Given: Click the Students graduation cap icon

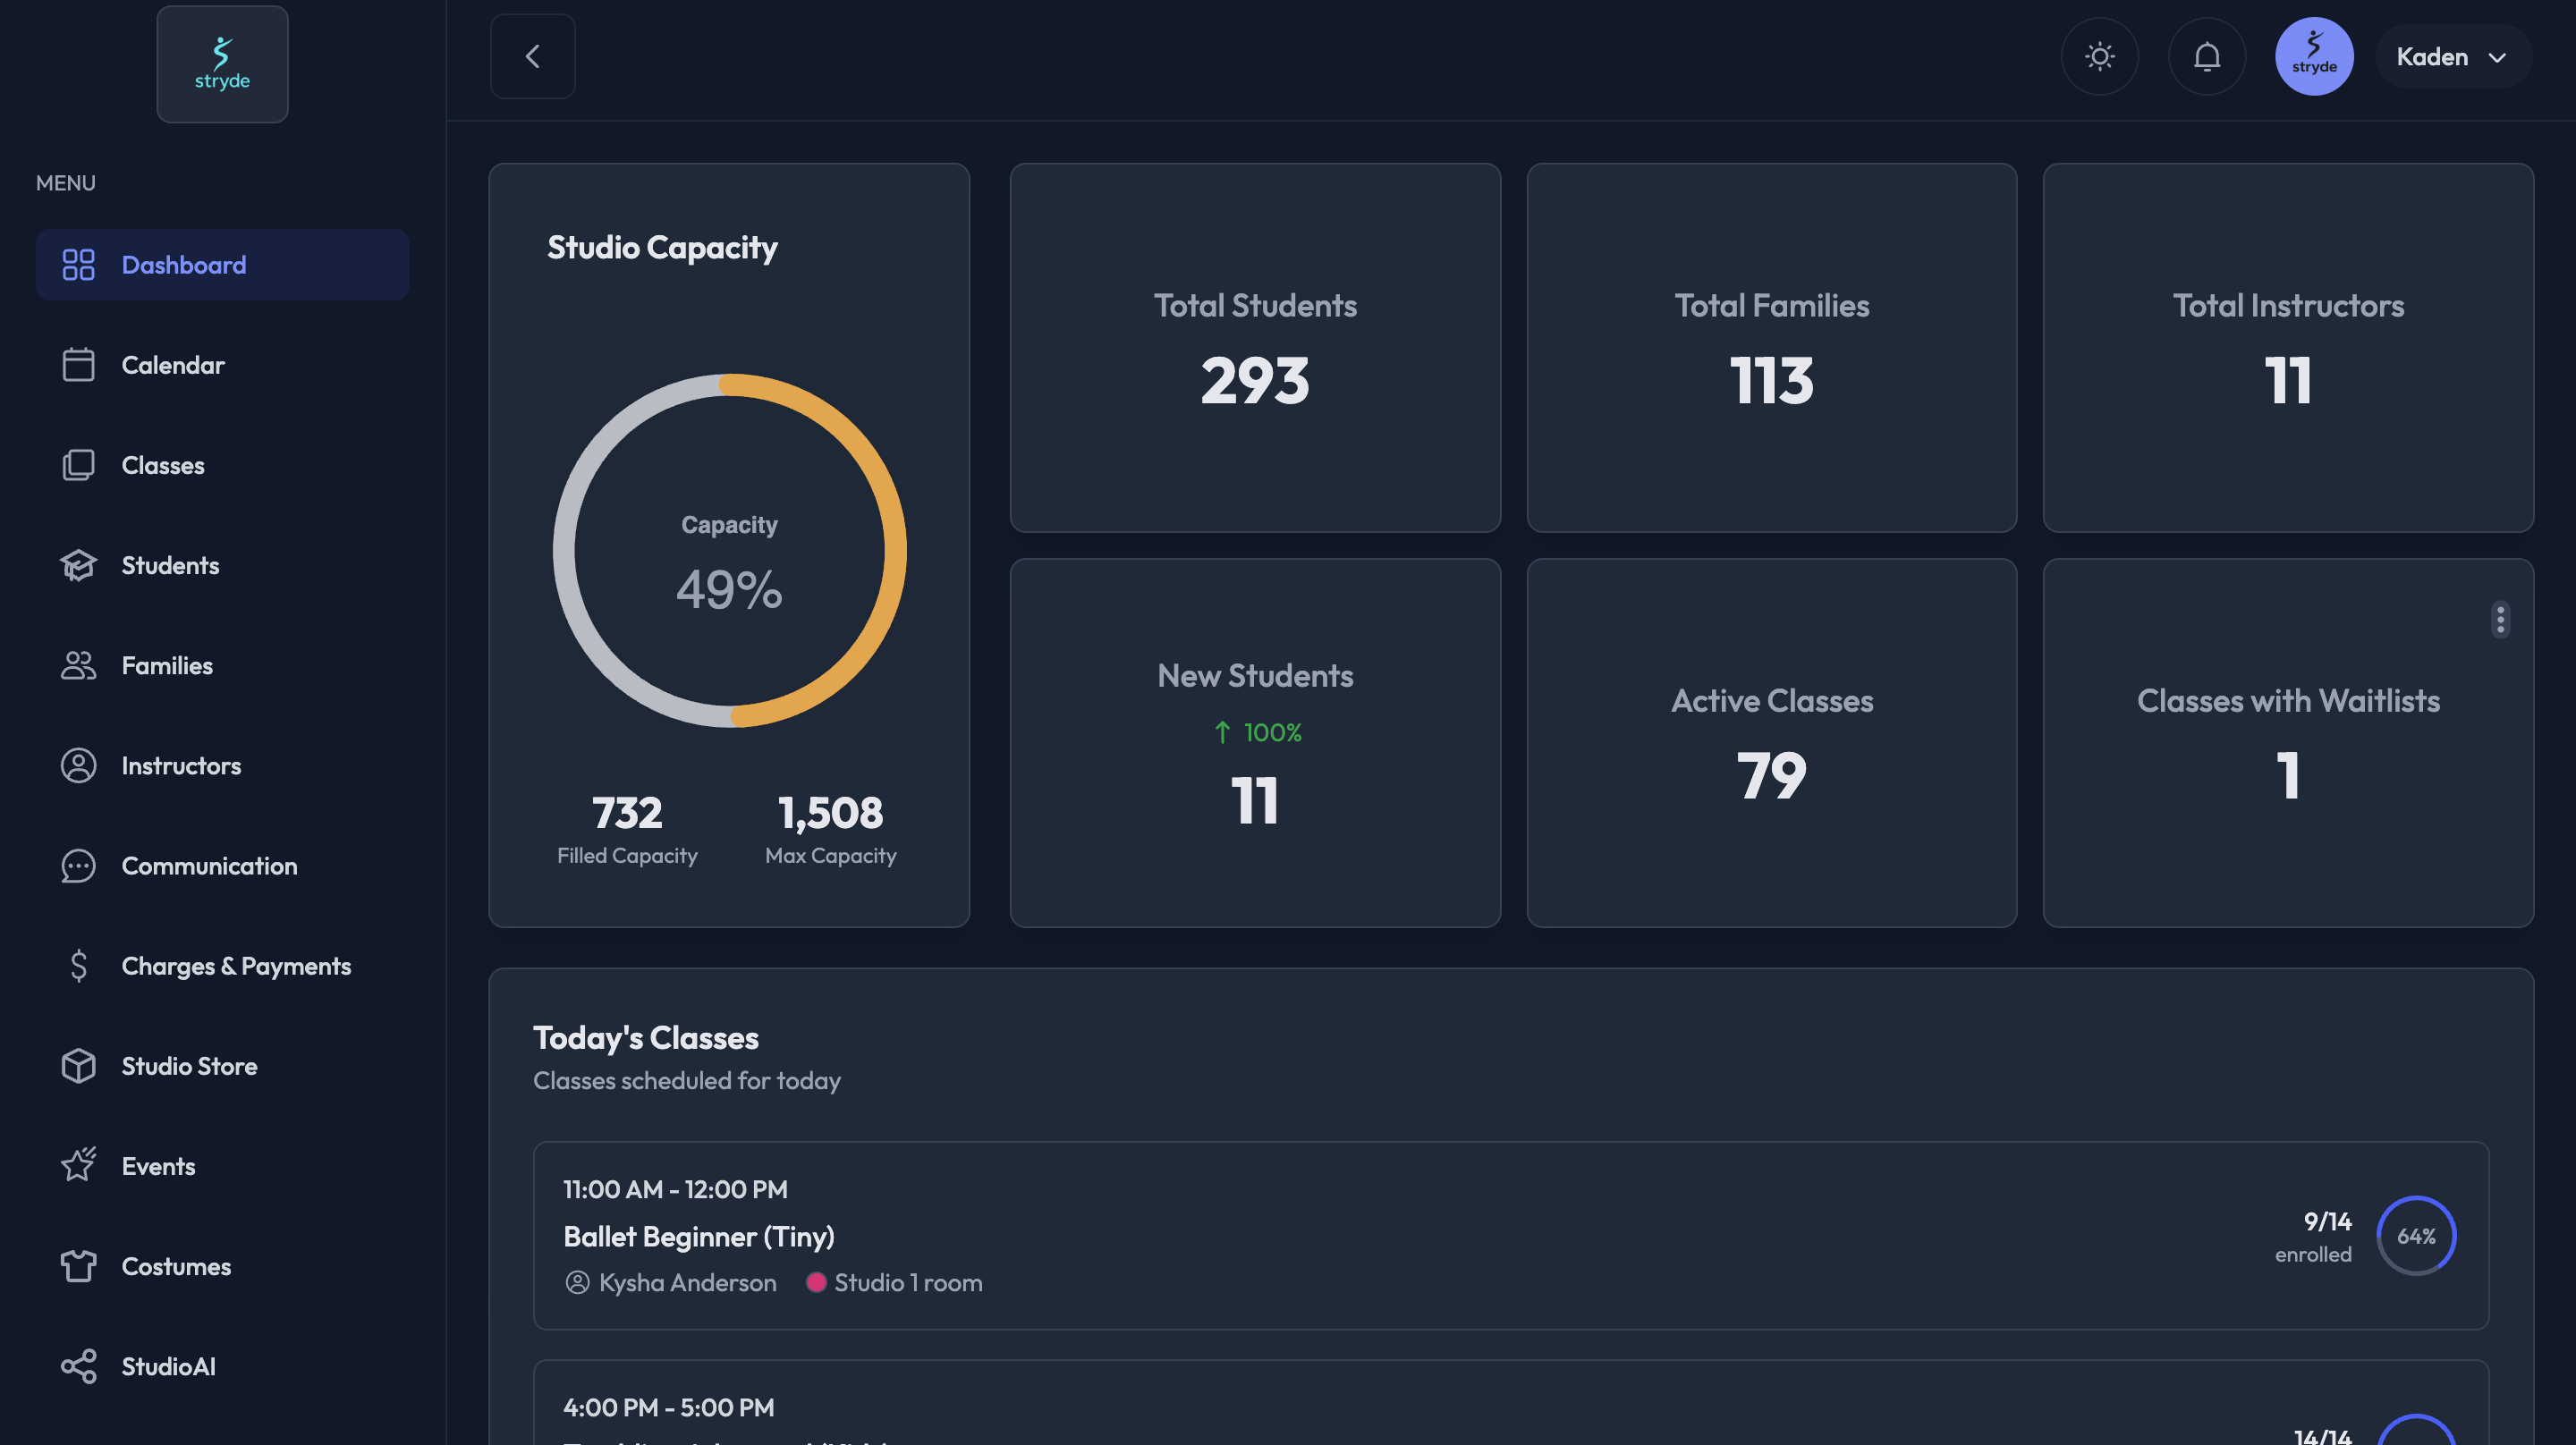Looking at the screenshot, I should coord(78,565).
